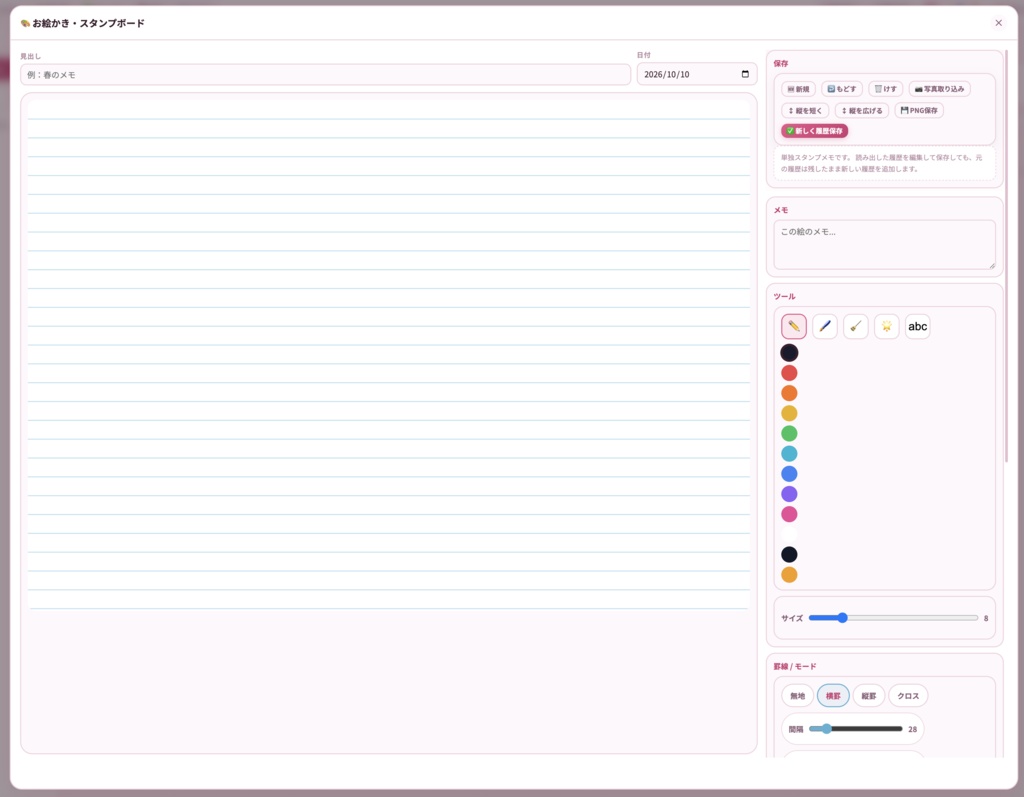
Task: Select the 横罫 ruling mode
Action: point(833,696)
